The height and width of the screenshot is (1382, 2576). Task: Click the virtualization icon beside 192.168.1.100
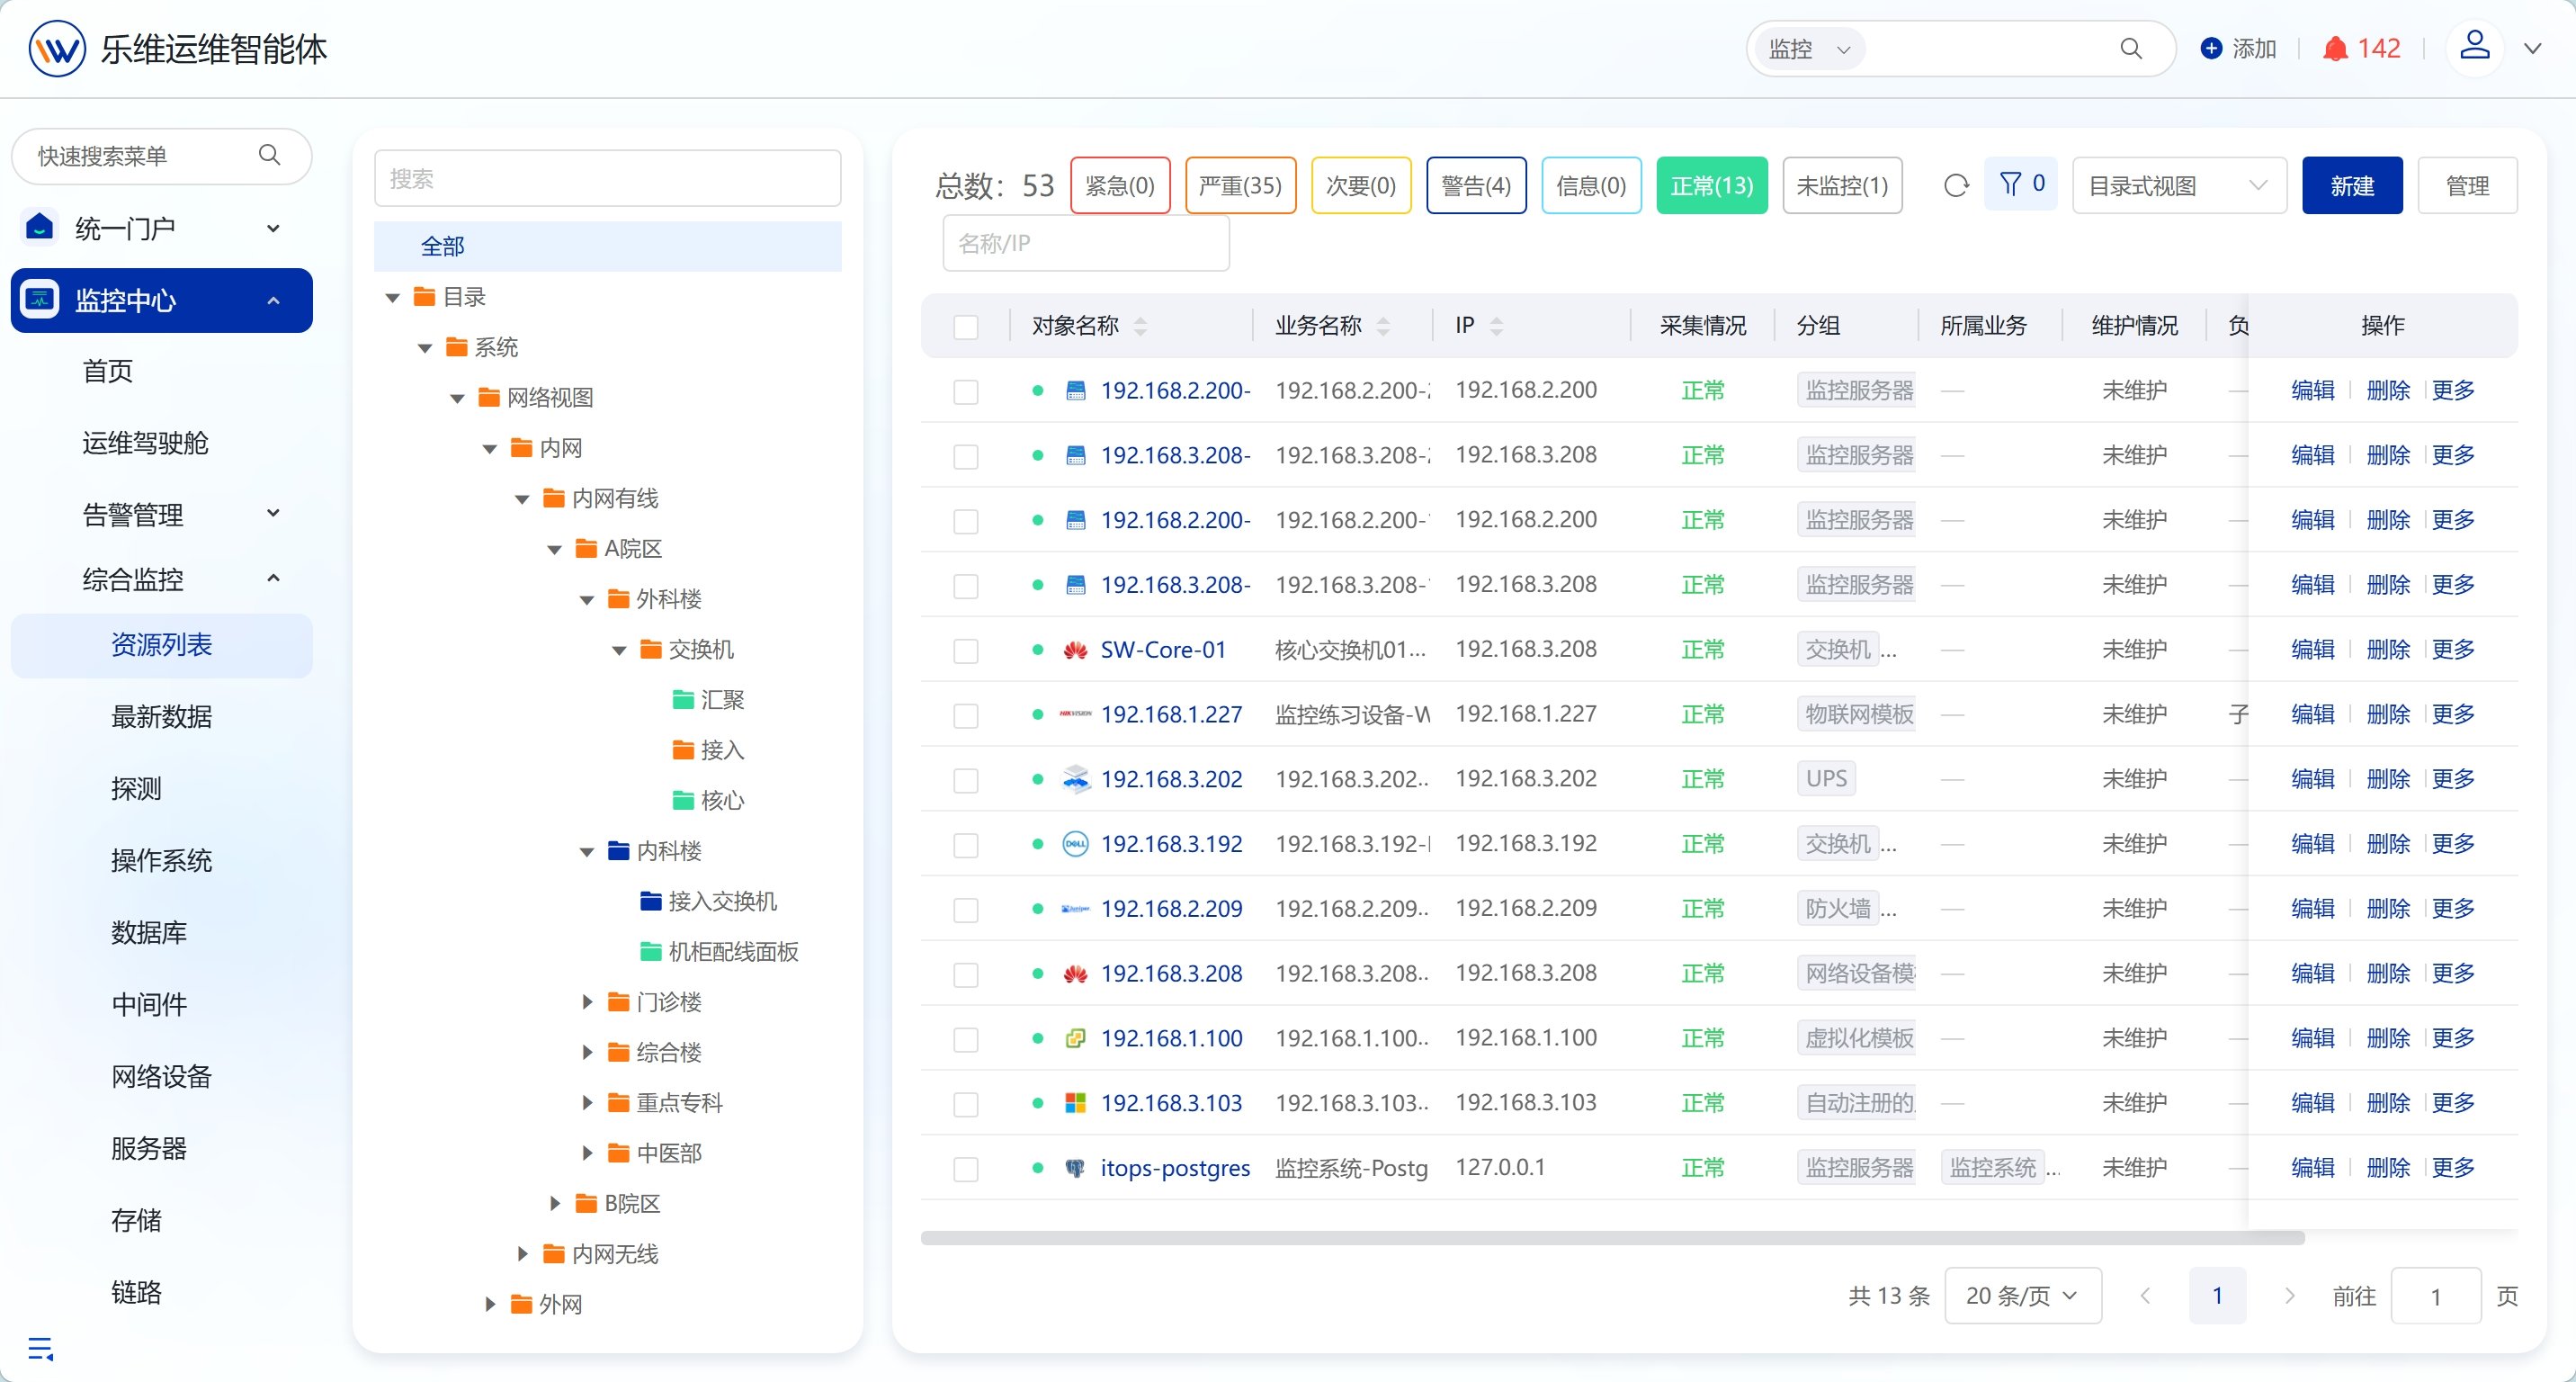tap(1075, 1038)
